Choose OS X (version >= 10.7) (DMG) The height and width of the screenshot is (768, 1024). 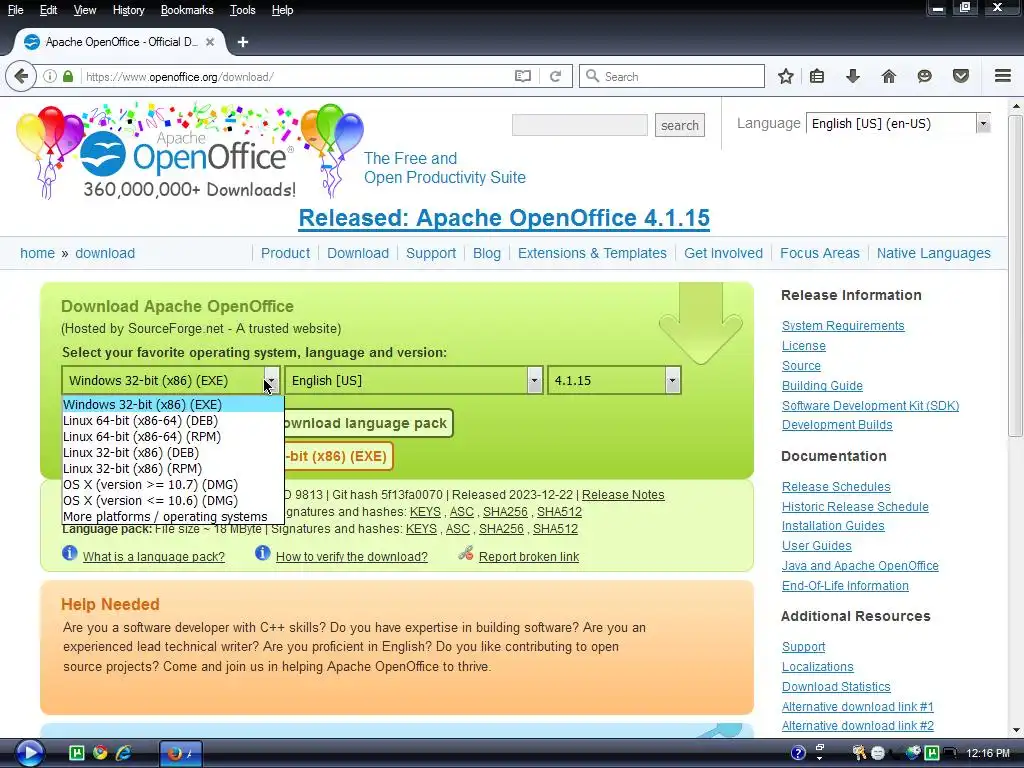point(173,485)
